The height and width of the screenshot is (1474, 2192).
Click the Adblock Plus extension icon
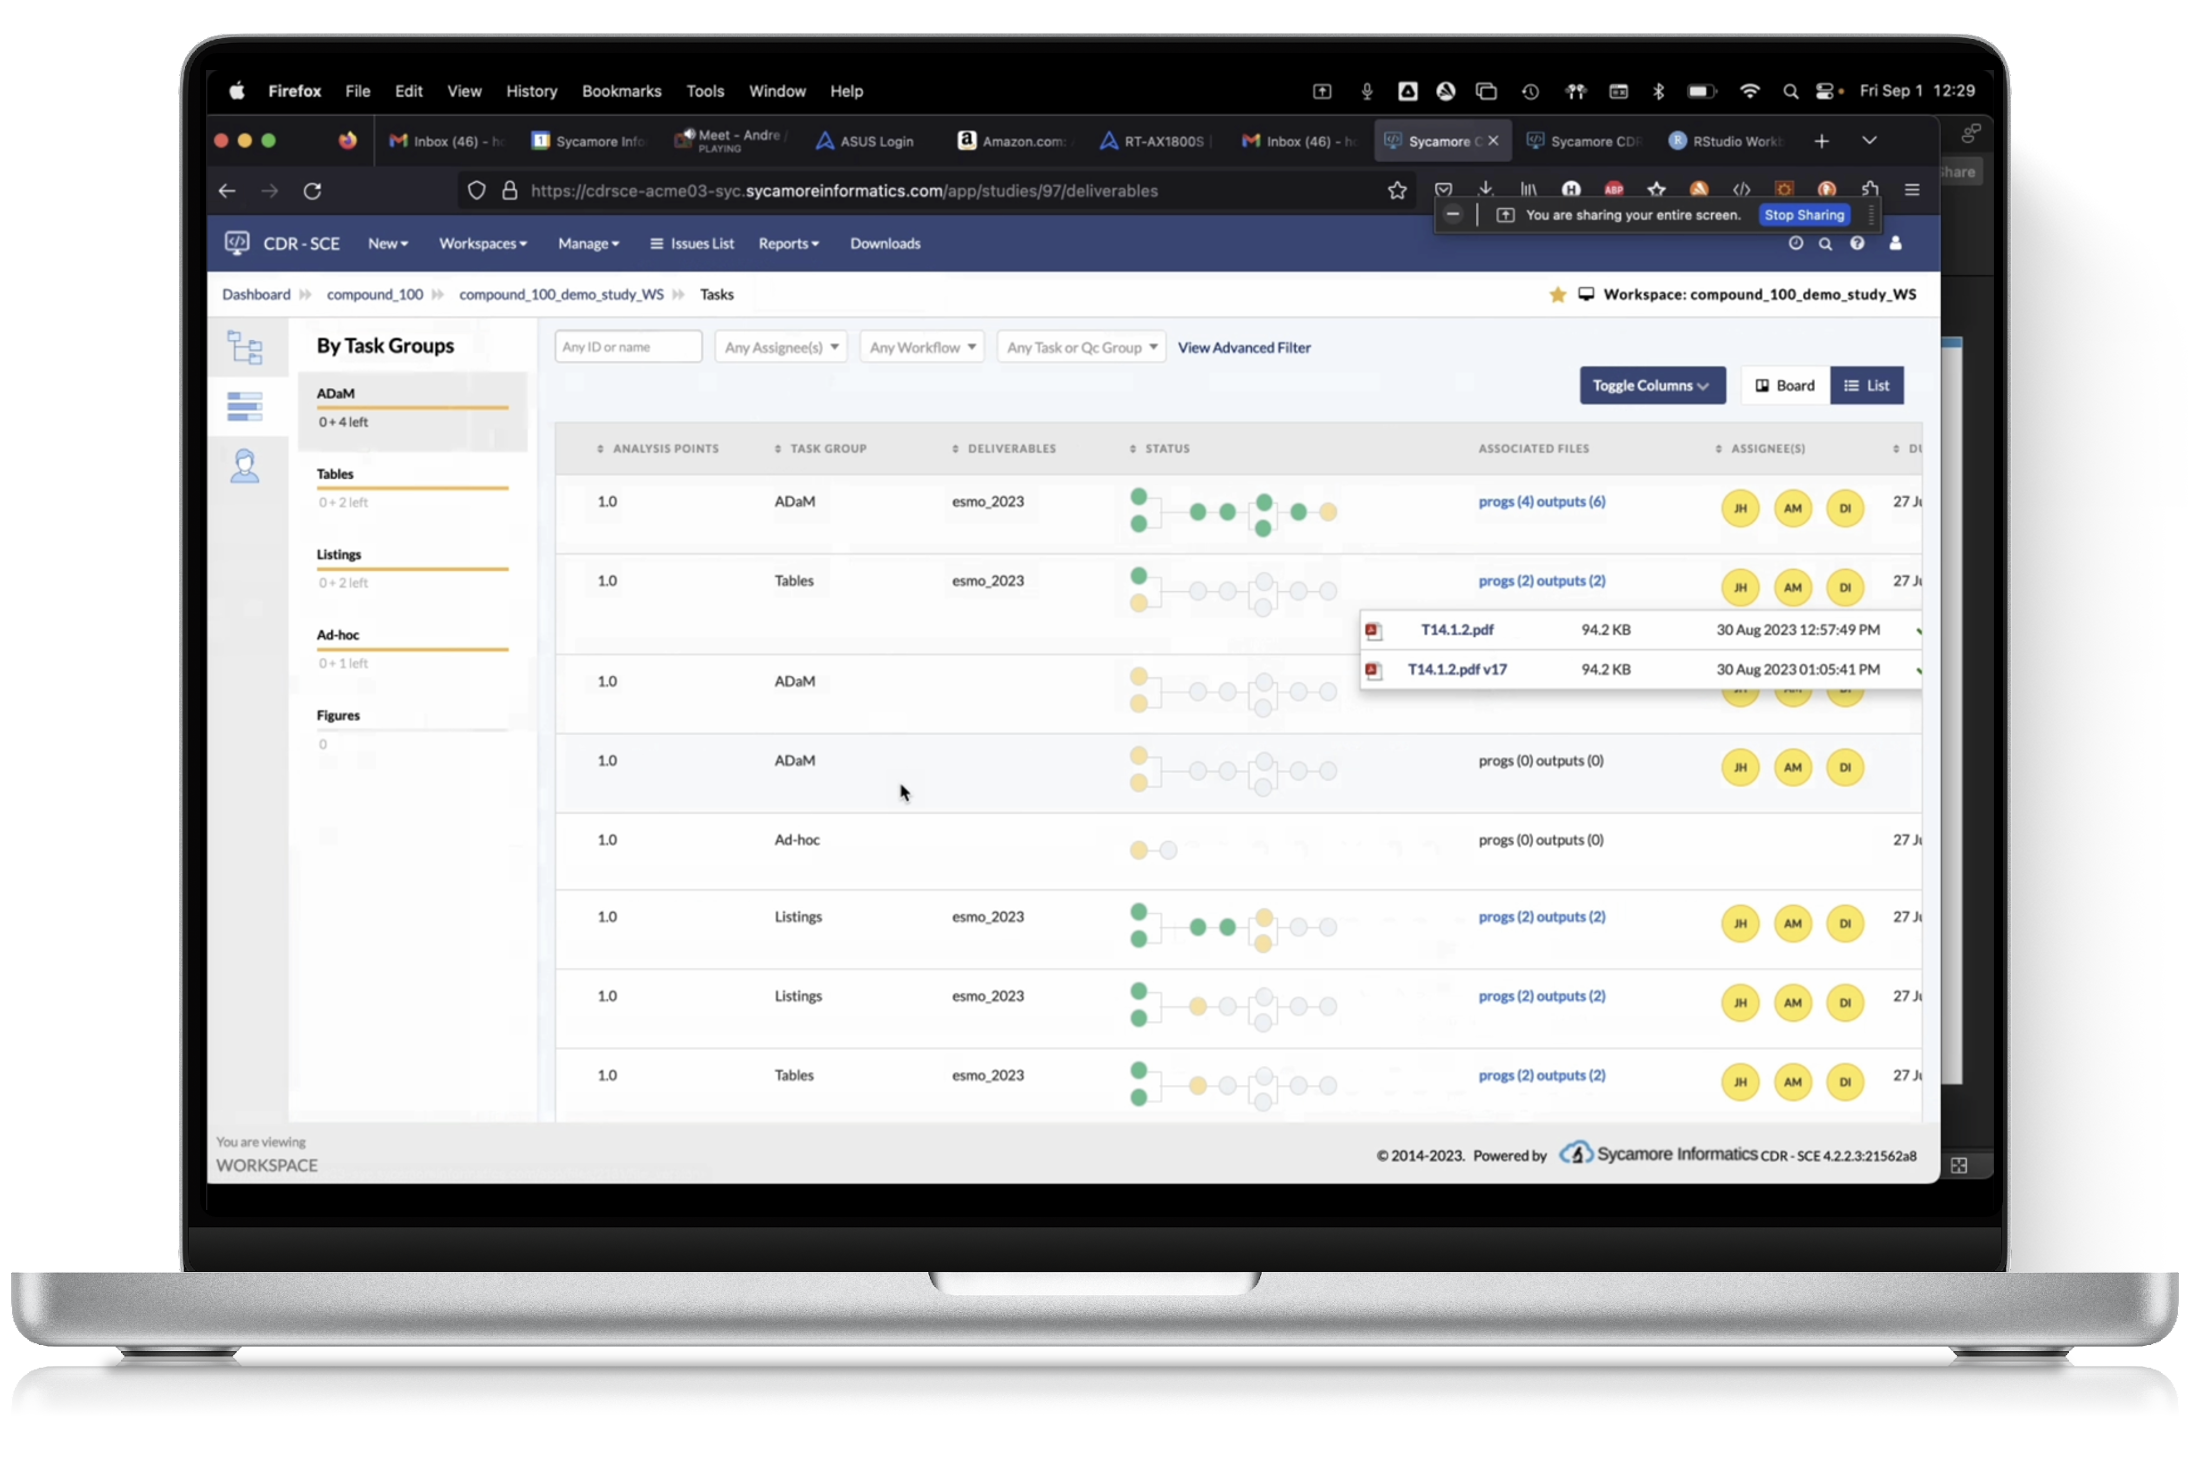1613,189
